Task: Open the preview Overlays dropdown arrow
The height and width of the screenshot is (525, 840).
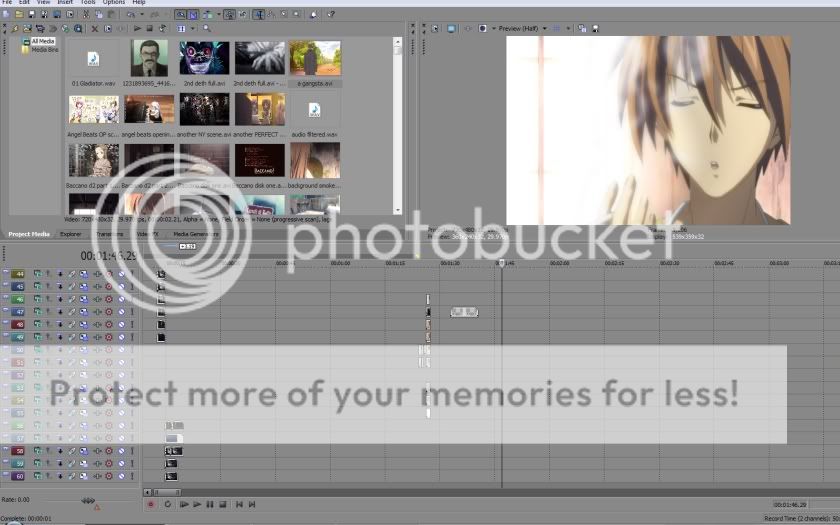Action: 568,28
